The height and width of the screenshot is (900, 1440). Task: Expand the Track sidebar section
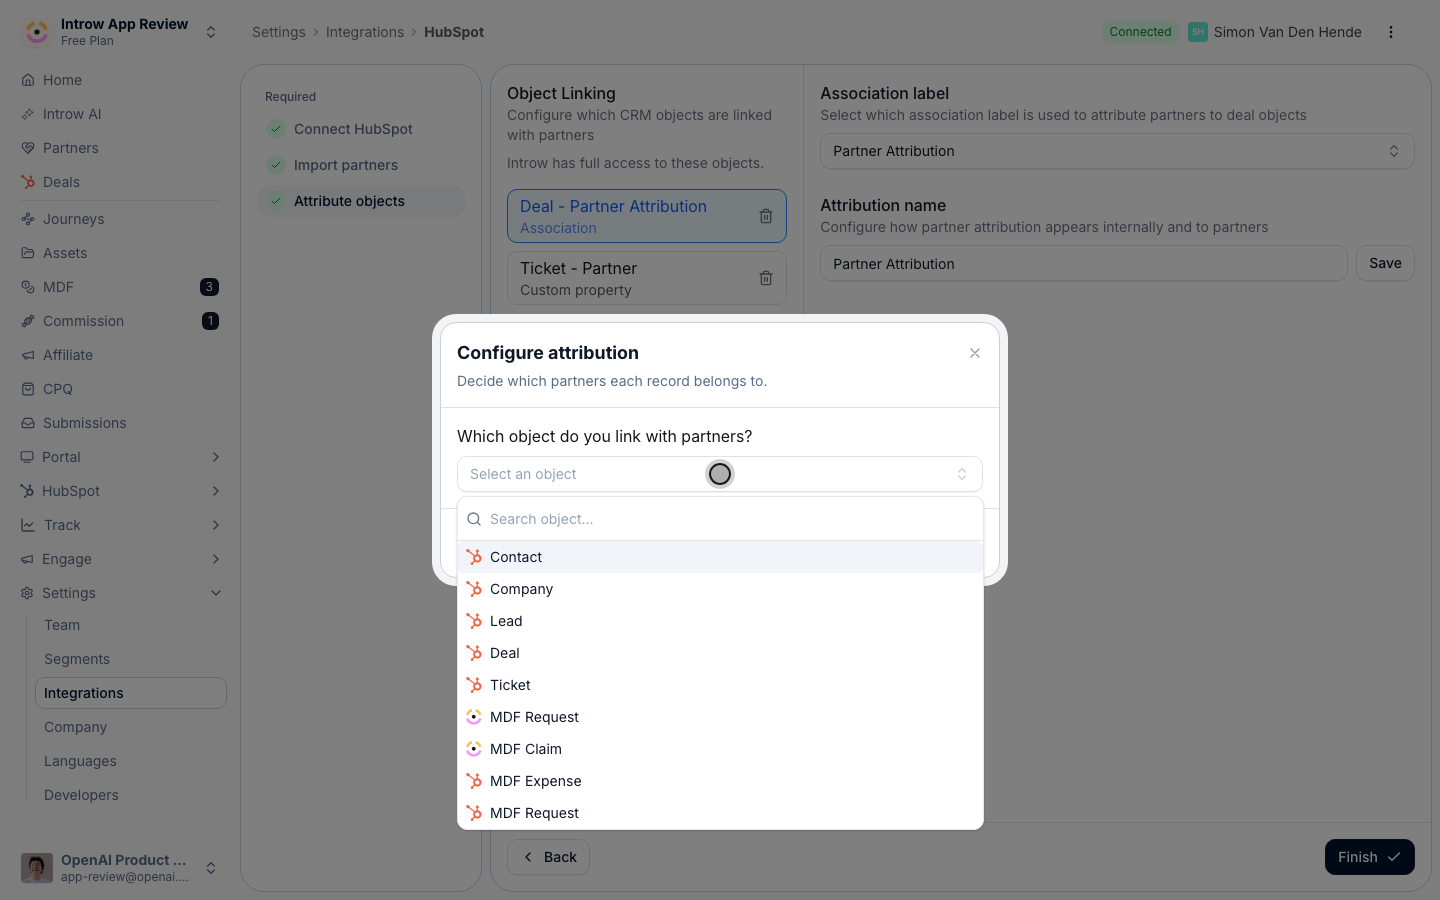click(216, 525)
